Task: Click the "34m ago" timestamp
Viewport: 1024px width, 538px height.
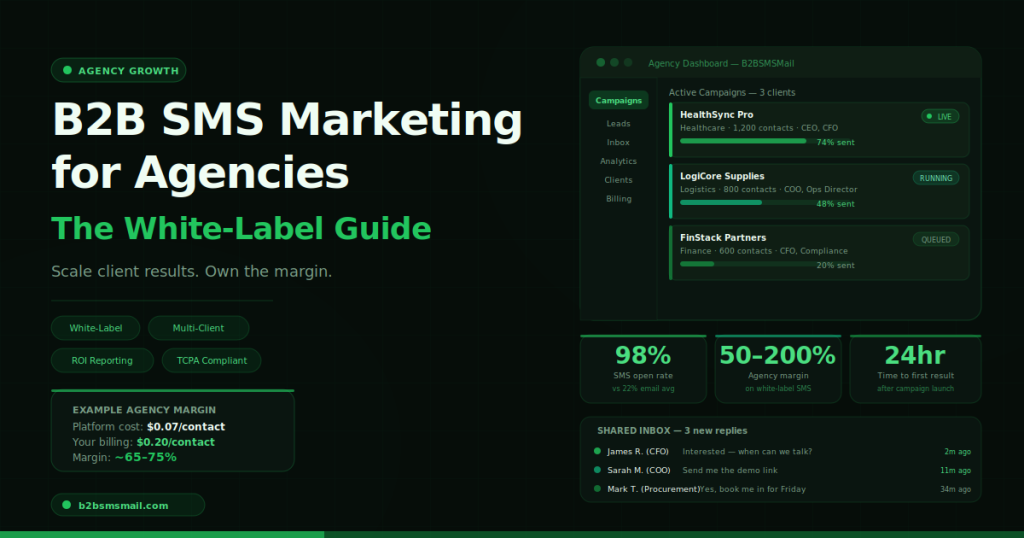Action: 955,490
